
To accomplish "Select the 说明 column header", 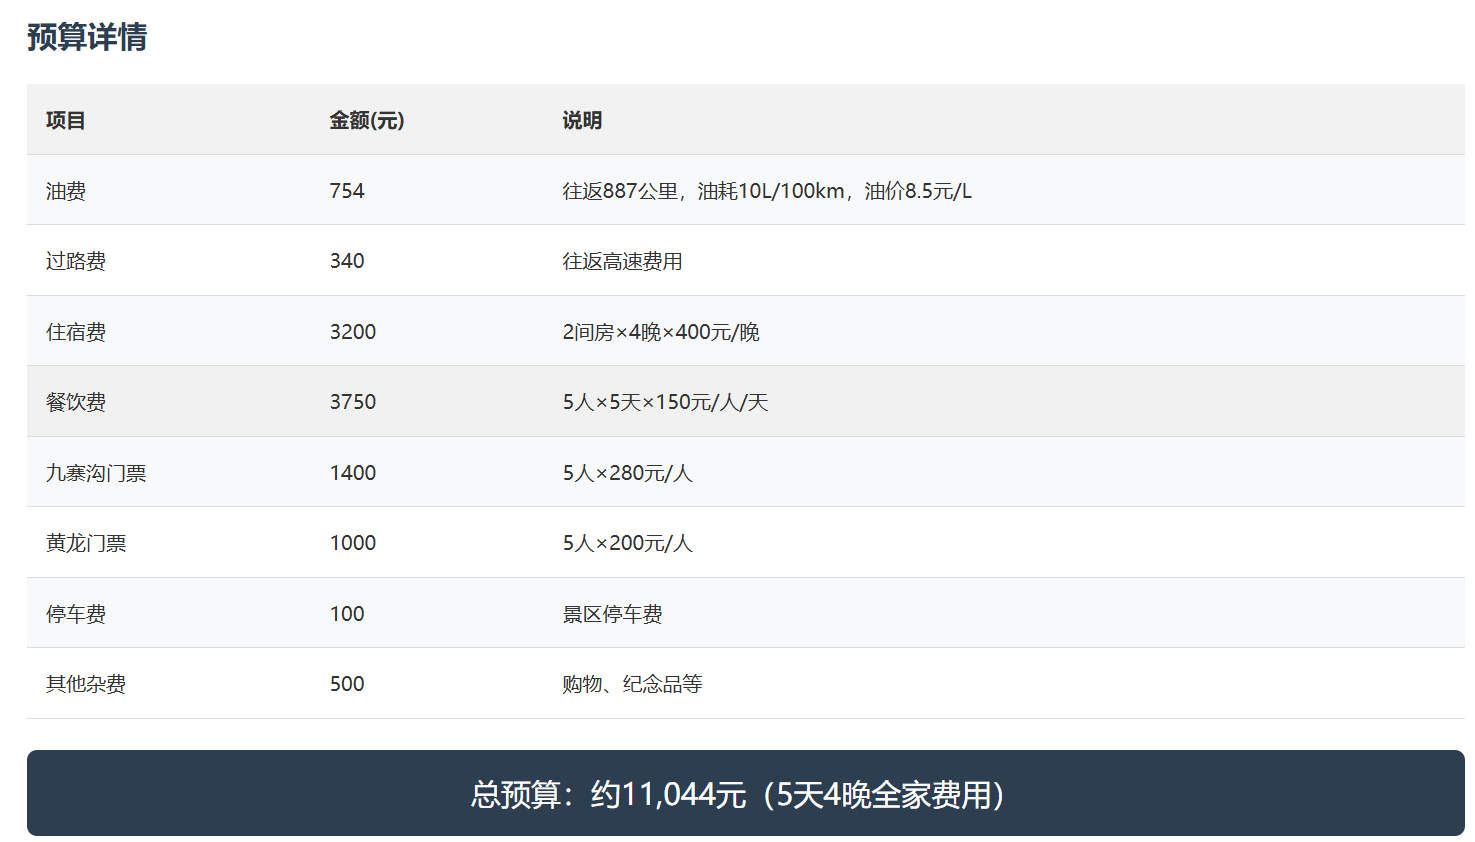I will coord(582,120).
